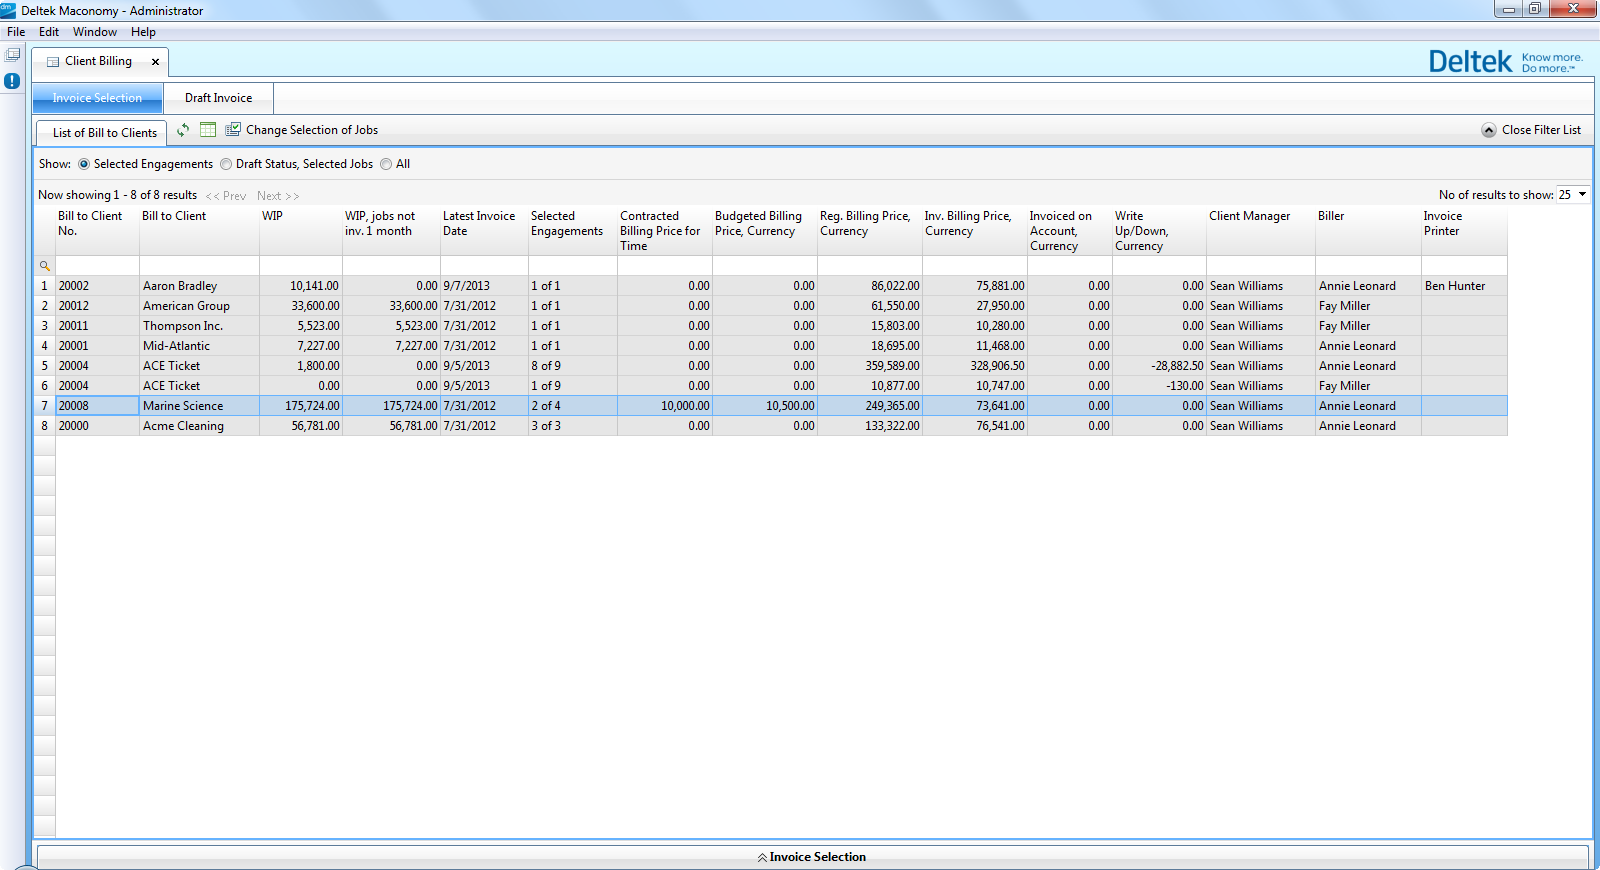Image resolution: width=1600 pixels, height=870 pixels.
Task: Click the 3 of 3 selected engagements cell
Action: (572, 426)
